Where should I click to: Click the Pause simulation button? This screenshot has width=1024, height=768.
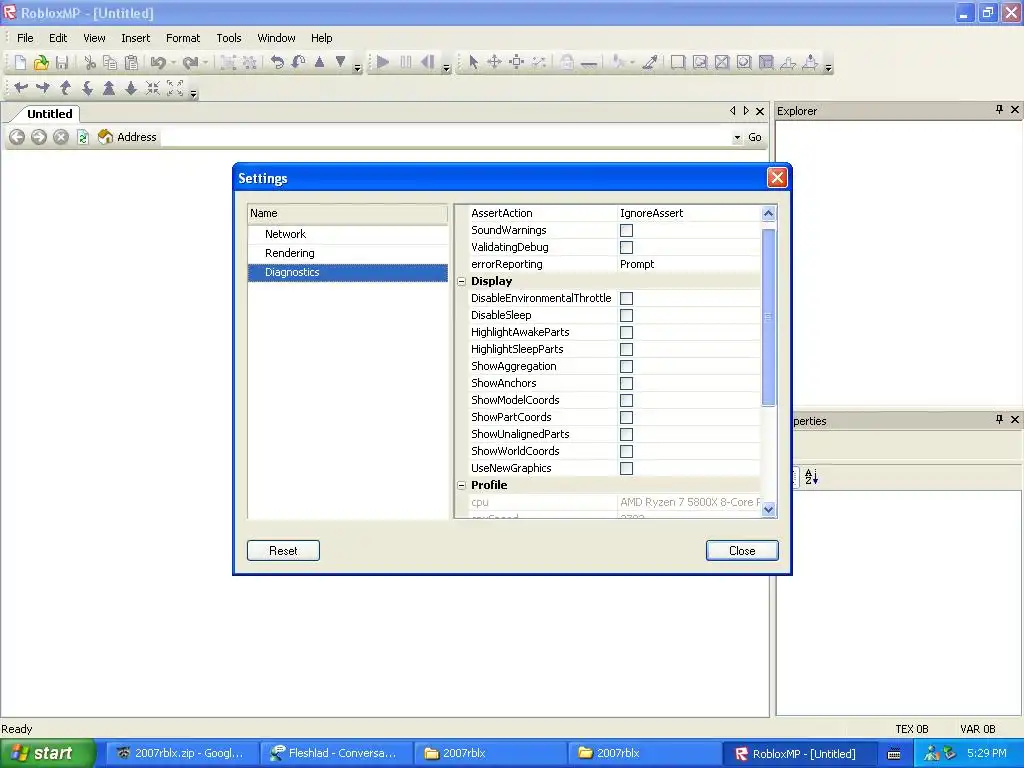[406, 62]
